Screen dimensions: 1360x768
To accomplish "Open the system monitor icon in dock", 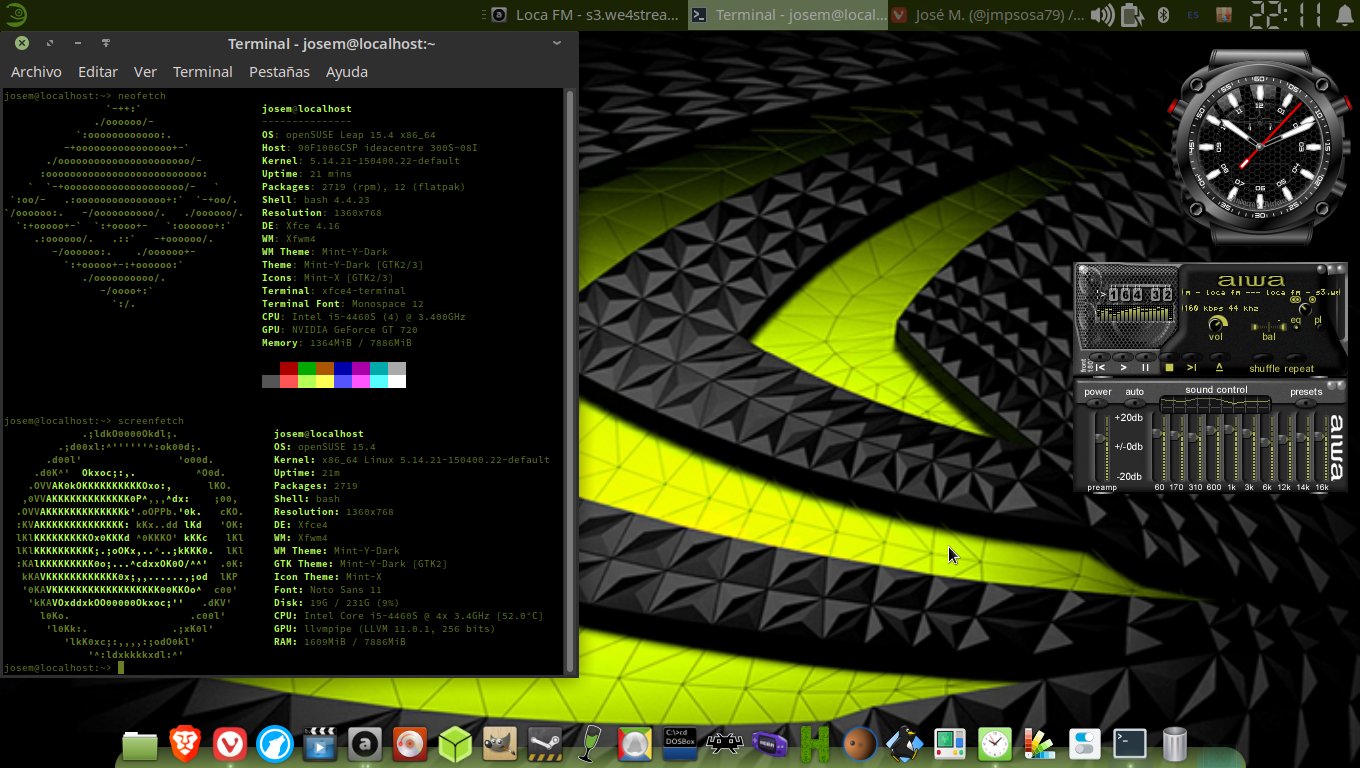I will (x=950, y=744).
